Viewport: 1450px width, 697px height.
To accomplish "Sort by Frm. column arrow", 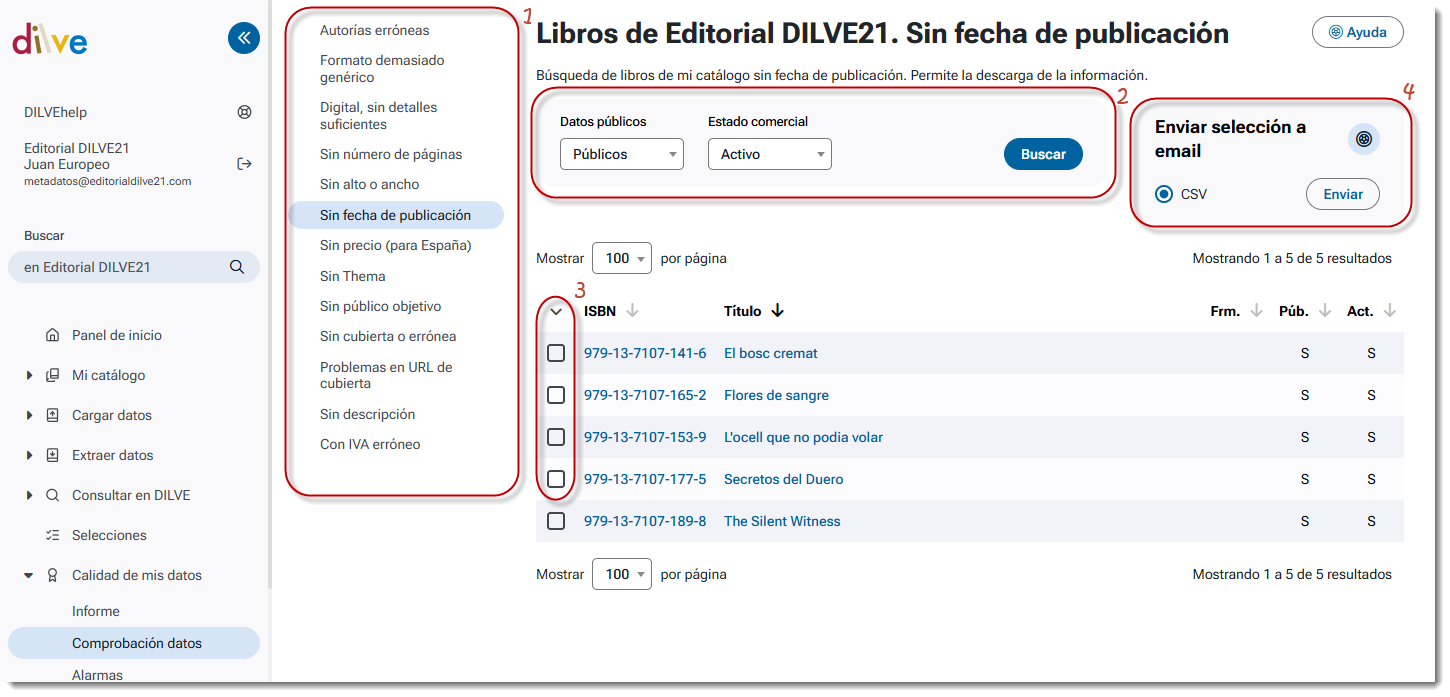I will [1257, 311].
